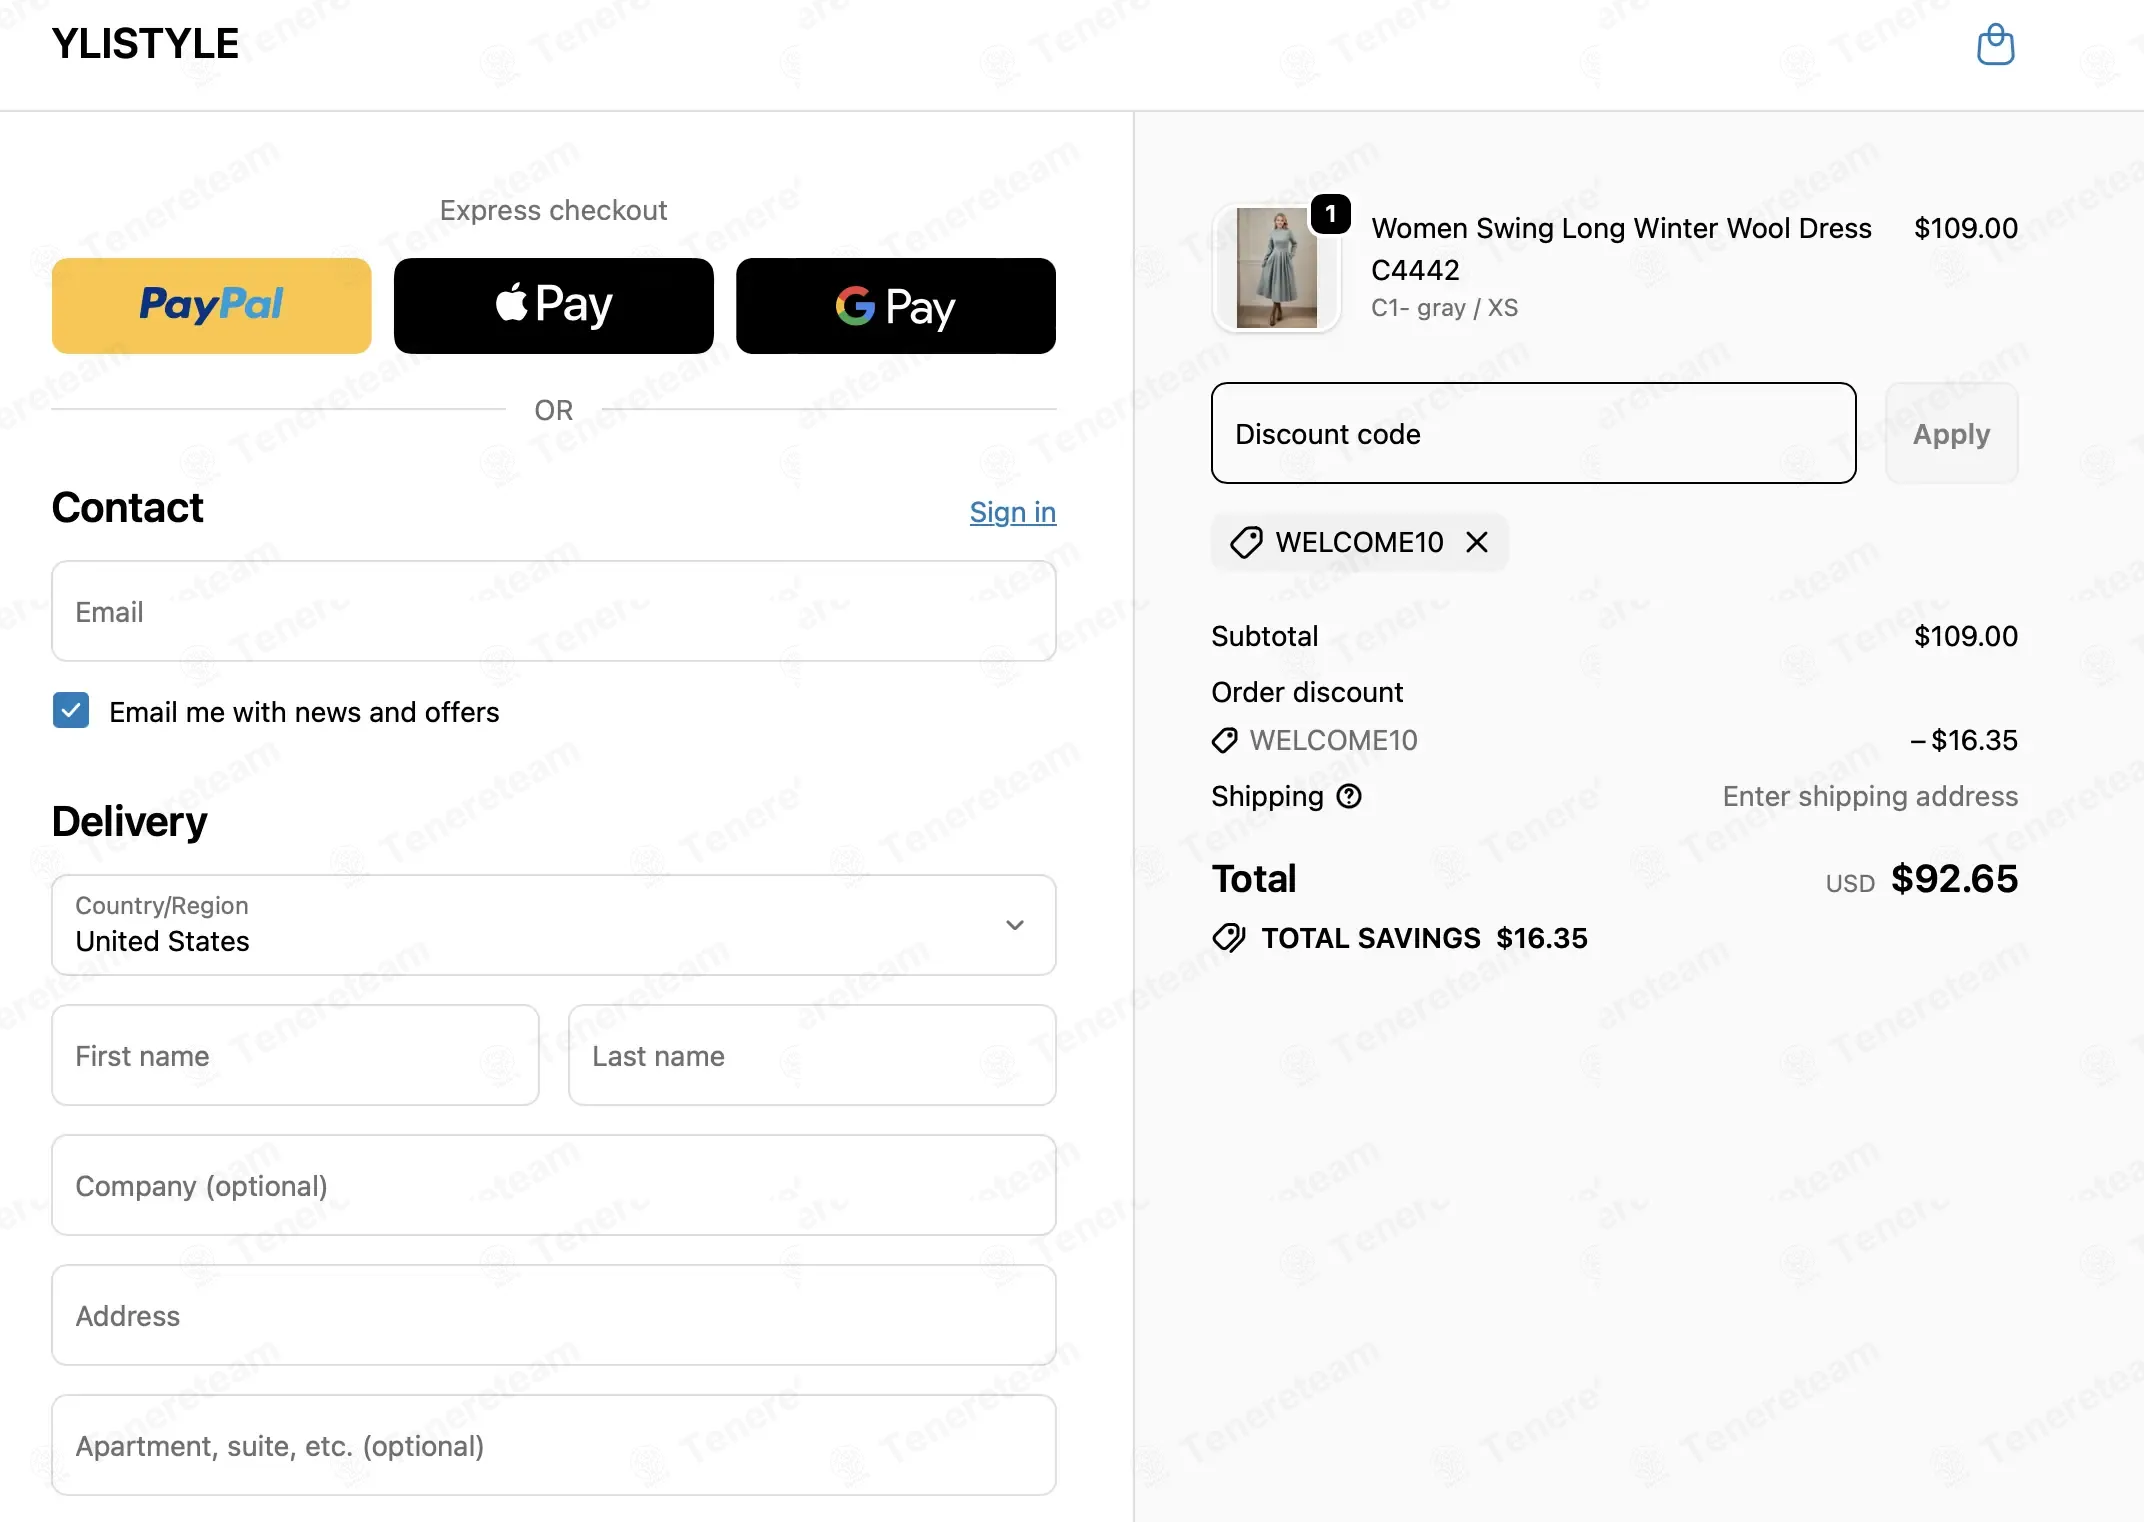Click the discount amount −$16.35
2144x1522 pixels.
1963,740
